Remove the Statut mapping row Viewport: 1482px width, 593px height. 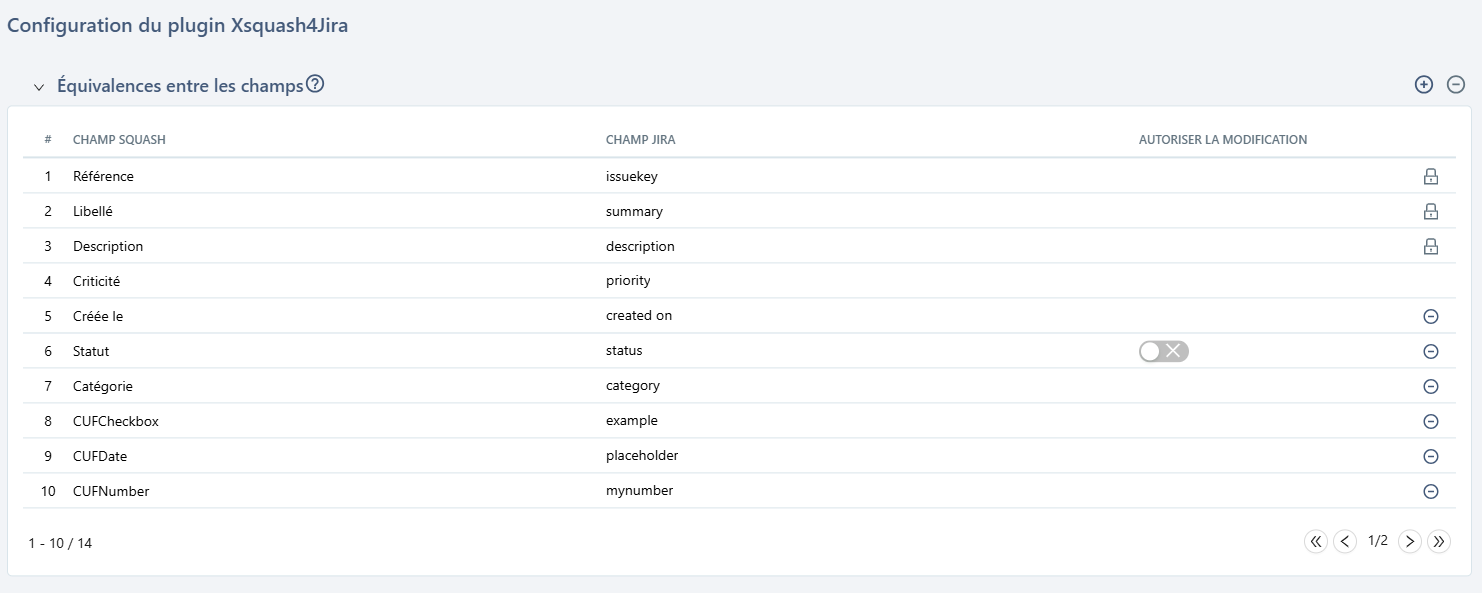[x=1431, y=351]
